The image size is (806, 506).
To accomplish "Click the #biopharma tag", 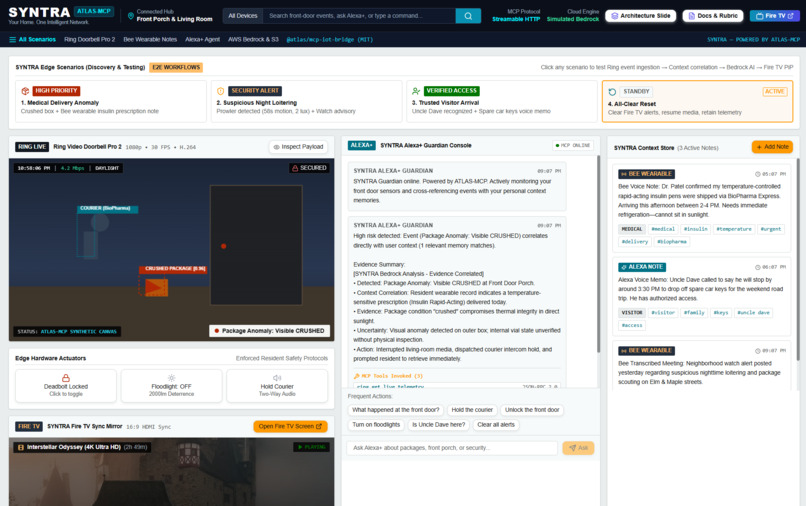I will pyautogui.click(x=672, y=242).
